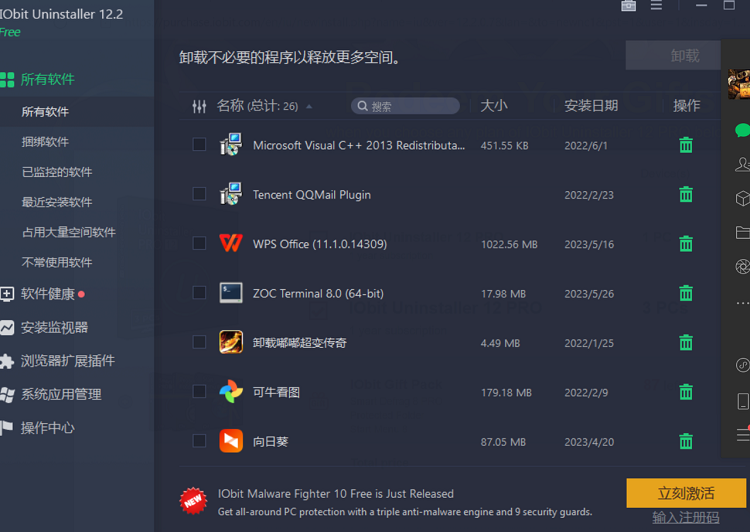Click the folder icon in right sidebar

742,233
